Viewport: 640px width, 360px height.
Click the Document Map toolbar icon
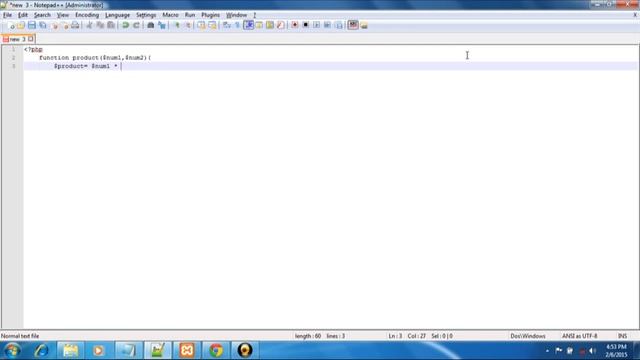click(x=270, y=25)
